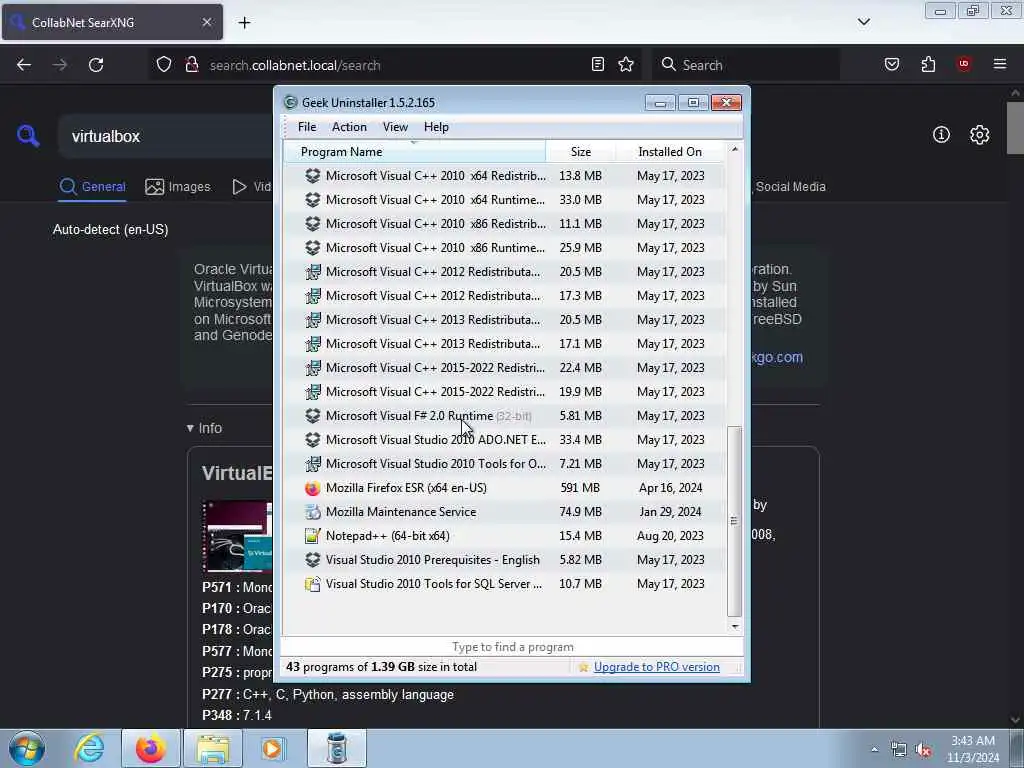Click the Visual F# 2.0 Runtime icon

(313, 416)
